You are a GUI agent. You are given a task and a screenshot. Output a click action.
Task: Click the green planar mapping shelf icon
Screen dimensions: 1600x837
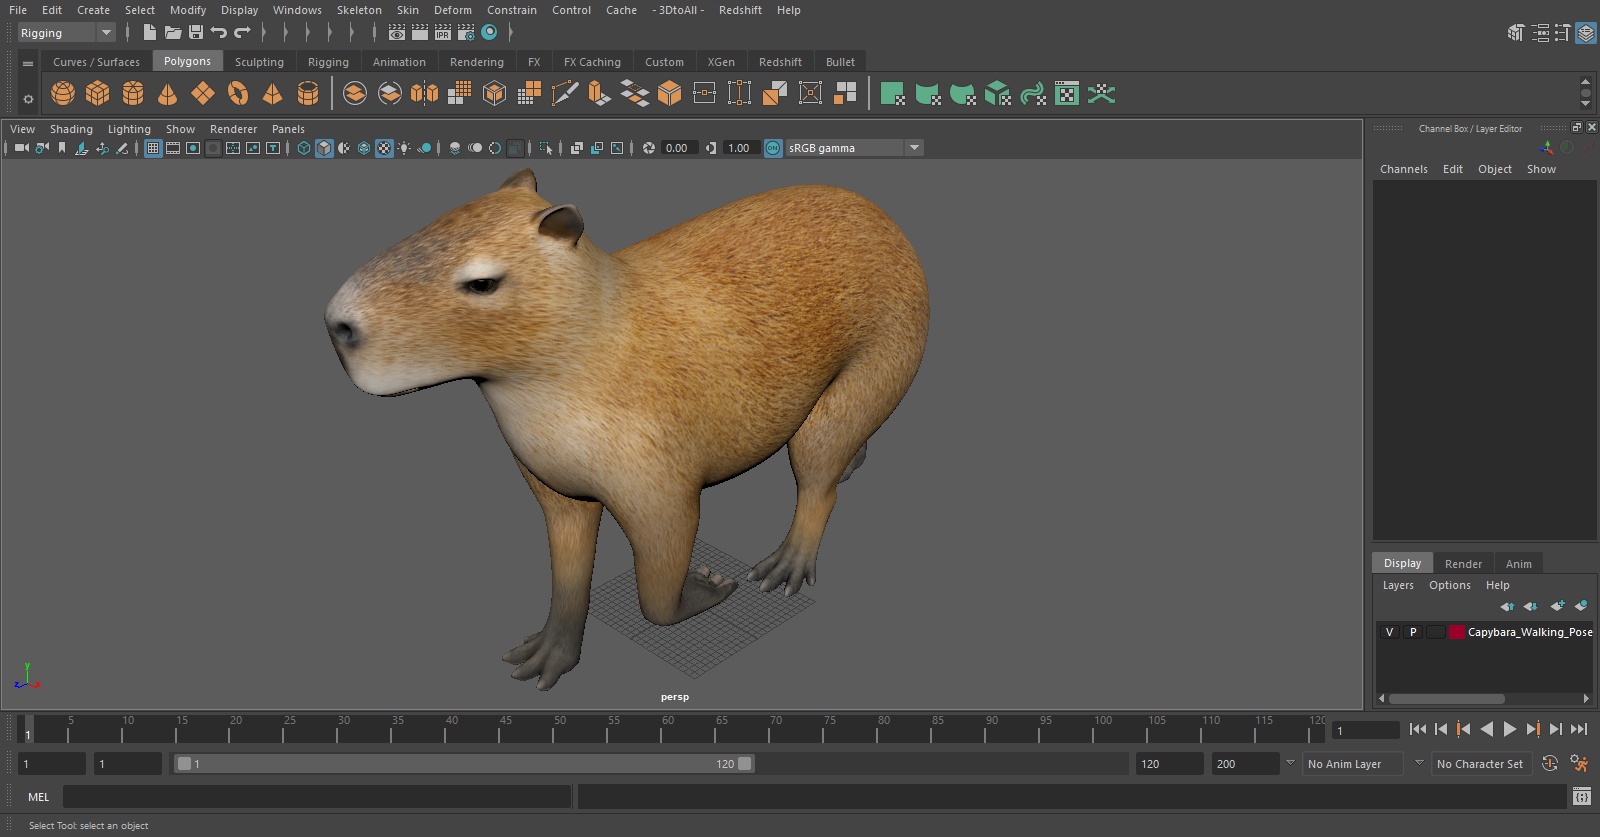click(x=893, y=94)
